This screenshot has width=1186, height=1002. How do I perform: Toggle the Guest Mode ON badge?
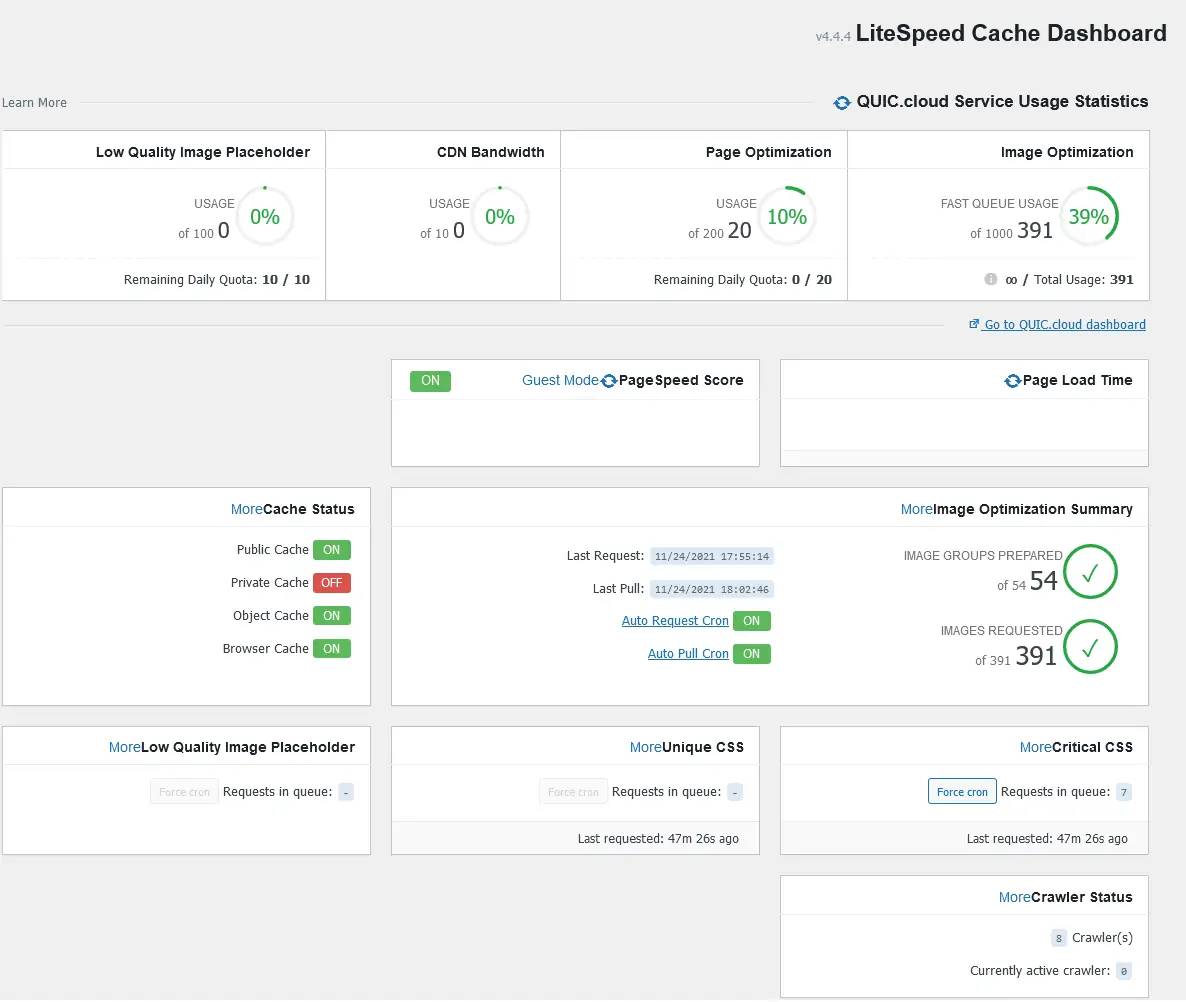(x=430, y=381)
